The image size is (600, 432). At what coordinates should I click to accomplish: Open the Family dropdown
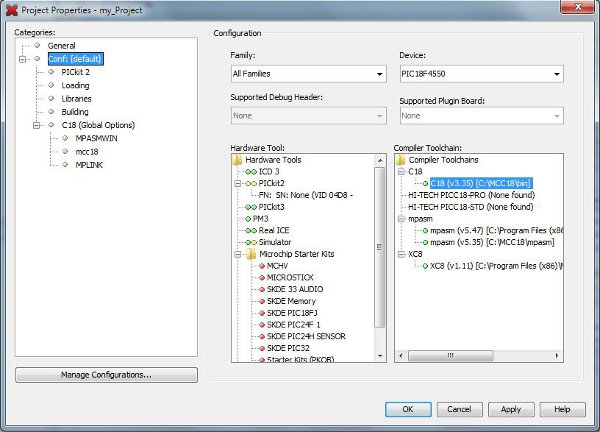(x=308, y=74)
